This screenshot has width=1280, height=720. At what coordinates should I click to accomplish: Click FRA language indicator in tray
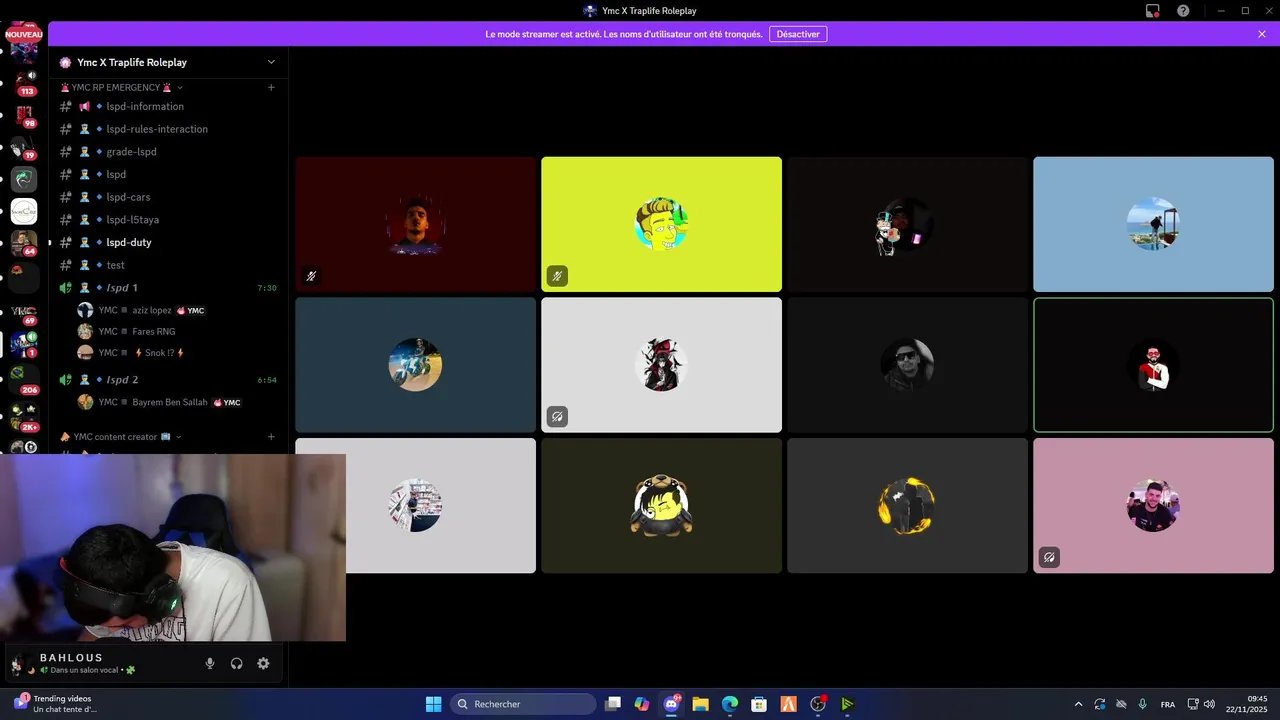click(x=1168, y=704)
